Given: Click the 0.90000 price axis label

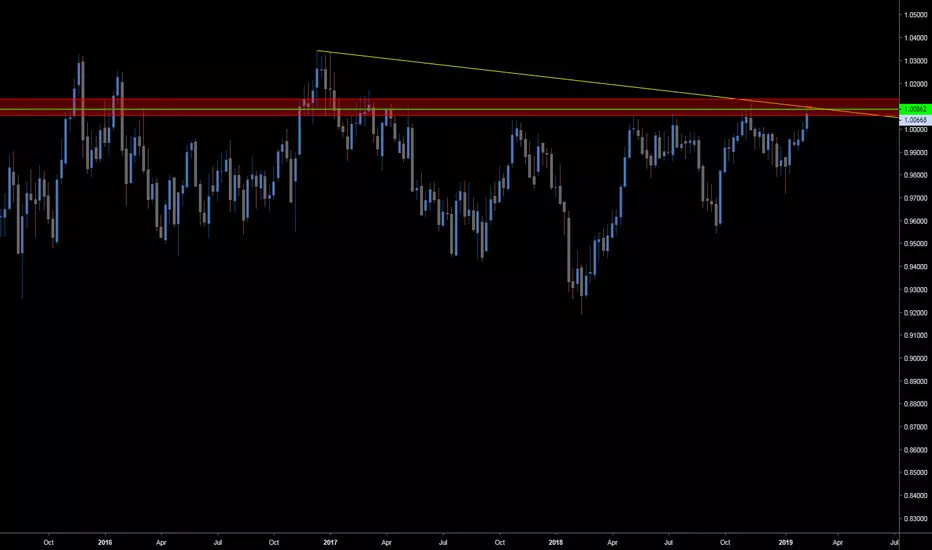Looking at the screenshot, I should pyautogui.click(x=916, y=359).
